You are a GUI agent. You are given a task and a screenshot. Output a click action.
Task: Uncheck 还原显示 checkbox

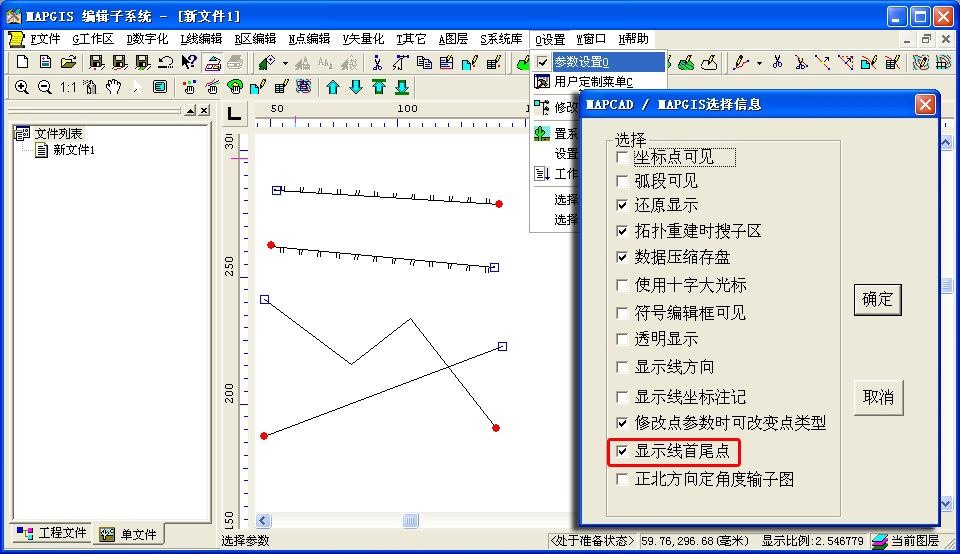click(622, 205)
